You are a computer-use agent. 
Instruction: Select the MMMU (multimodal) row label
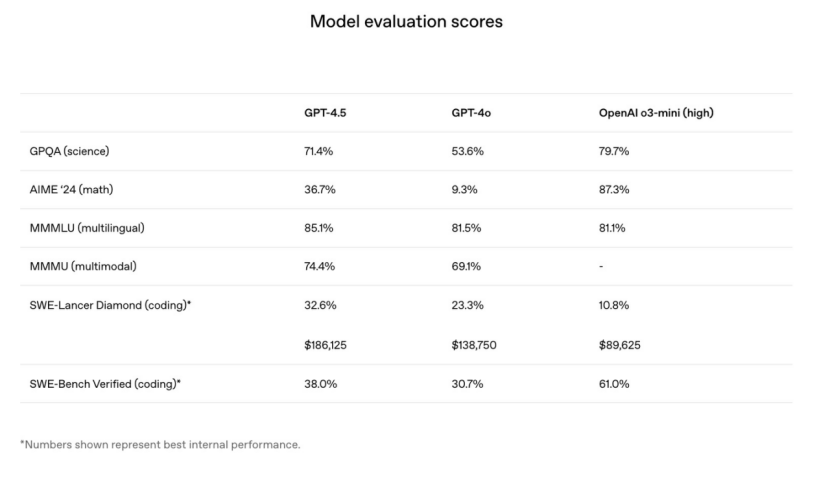[83, 267]
